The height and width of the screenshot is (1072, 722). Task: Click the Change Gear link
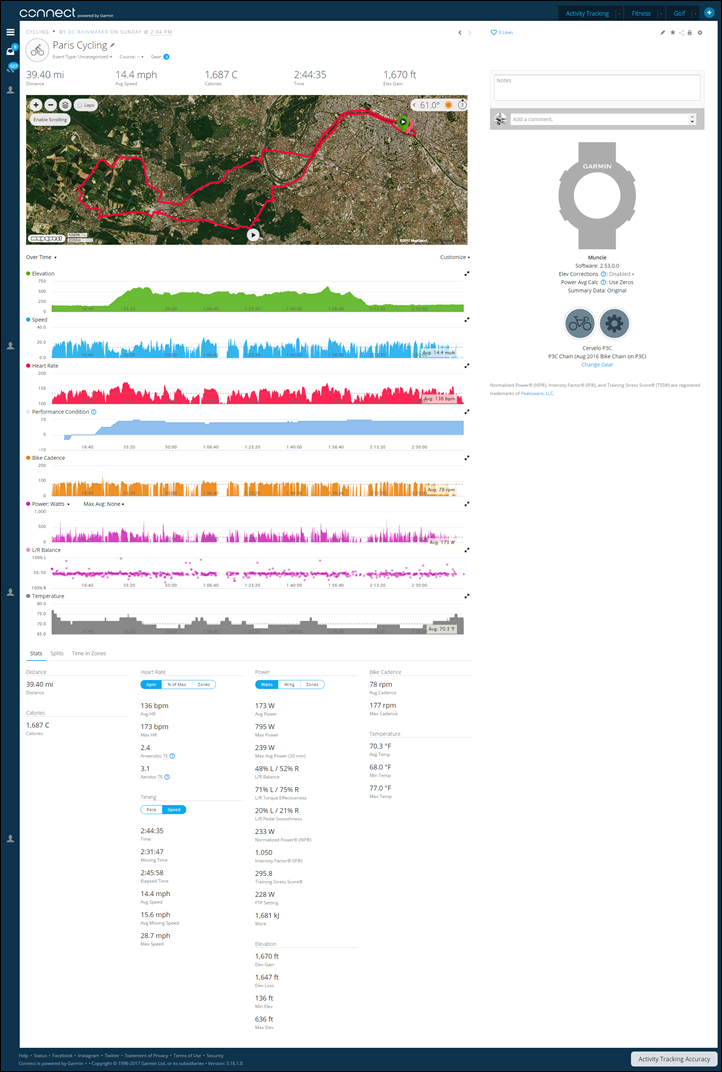tap(597, 365)
